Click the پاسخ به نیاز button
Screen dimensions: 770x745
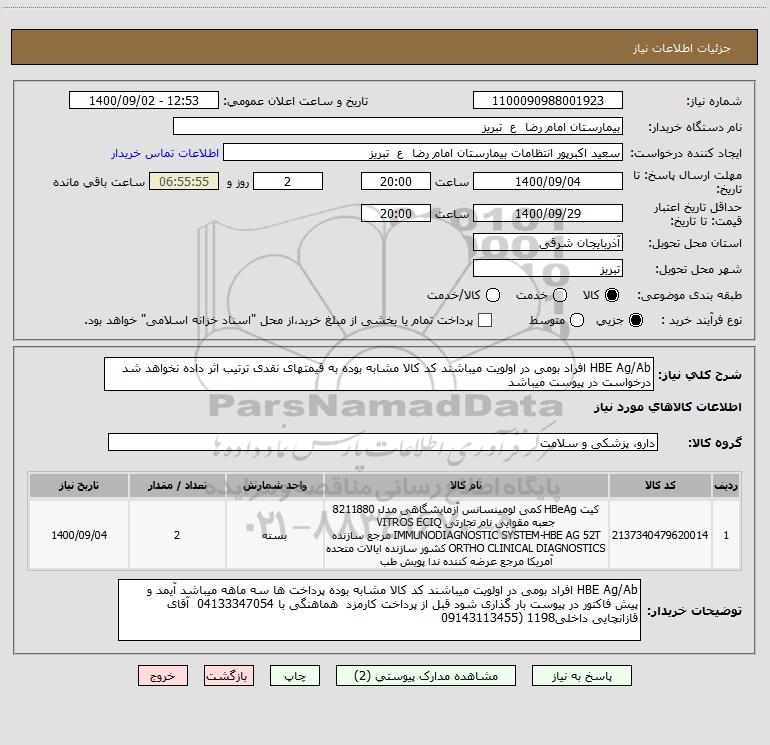point(582,676)
